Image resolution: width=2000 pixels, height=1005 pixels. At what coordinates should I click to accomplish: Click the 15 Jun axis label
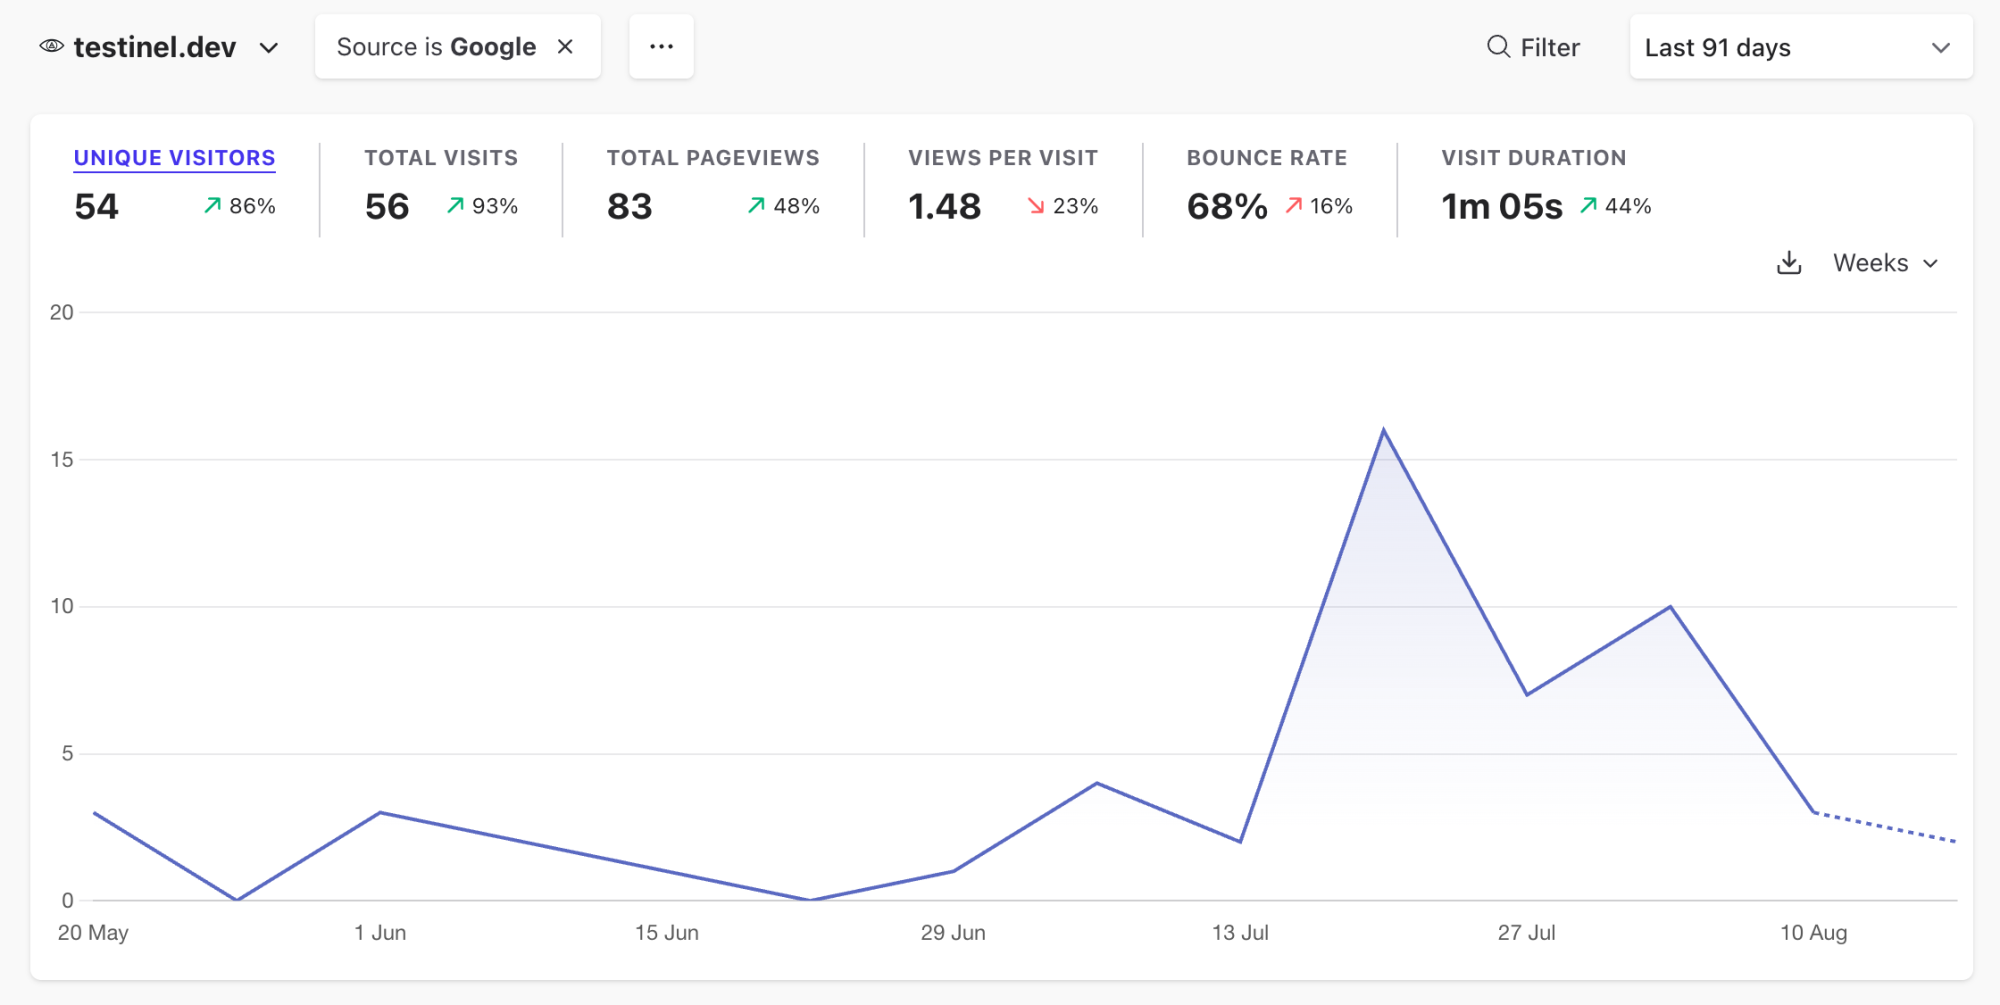pyautogui.click(x=667, y=933)
